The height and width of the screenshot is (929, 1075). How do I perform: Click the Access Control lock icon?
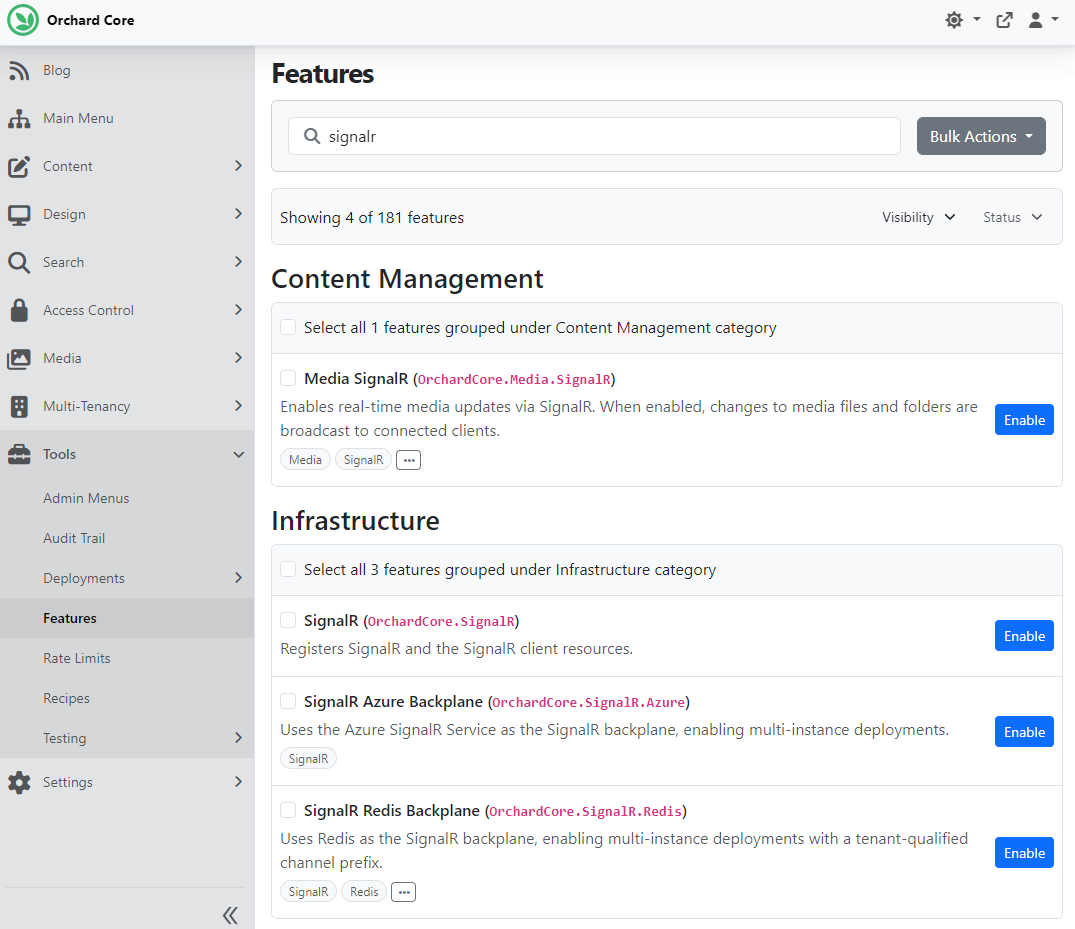[x=19, y=310]
